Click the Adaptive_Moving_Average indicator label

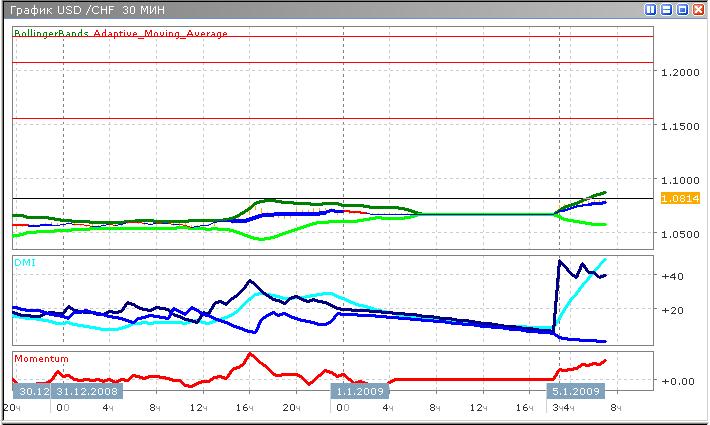tap(161, 33)
